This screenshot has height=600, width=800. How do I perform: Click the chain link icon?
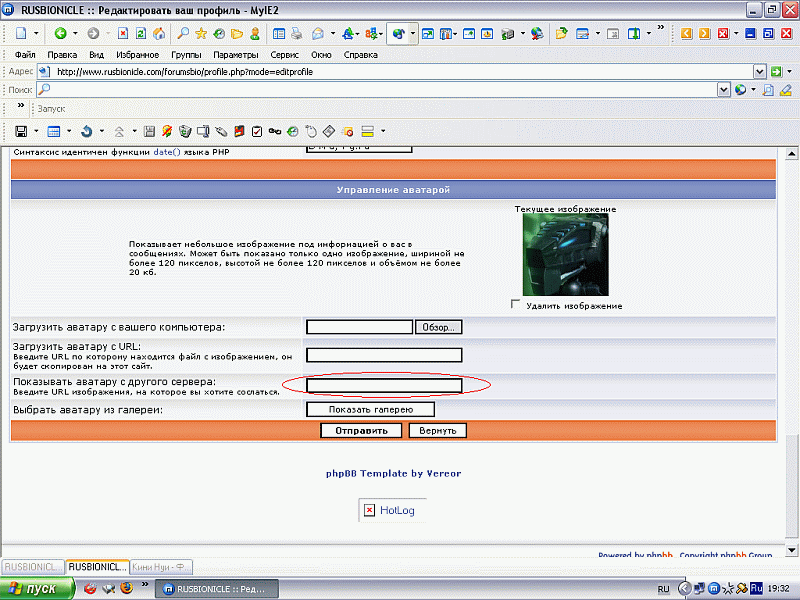point(275,132)
